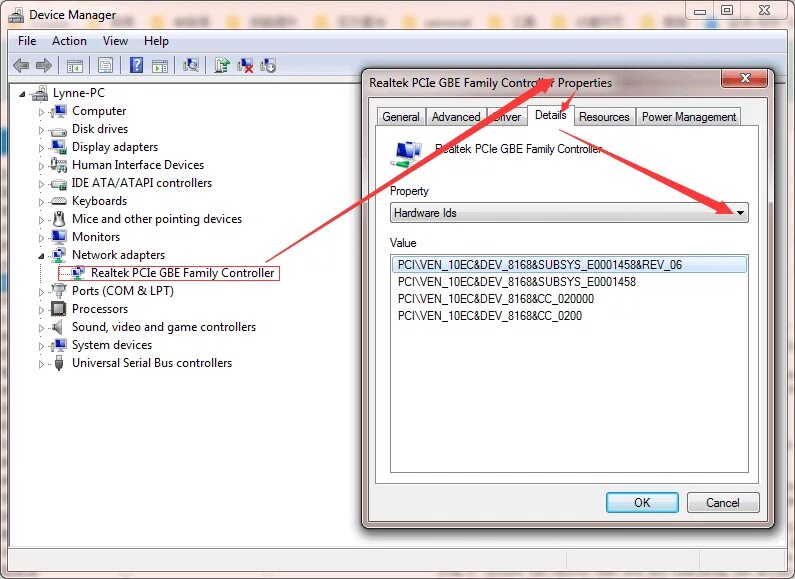Click the Processors chip icon
795x579 pixels.
tap(59, 309)
